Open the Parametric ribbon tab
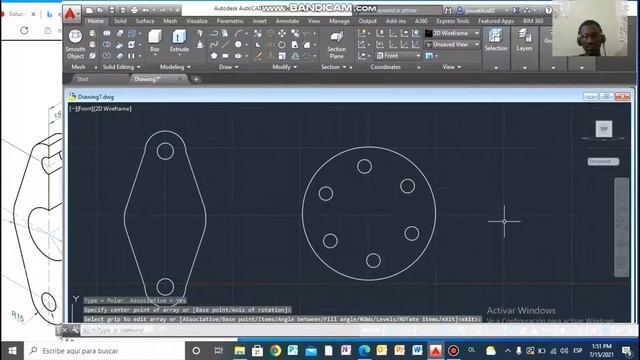The image size is (640, 360). tap(230, 21)
